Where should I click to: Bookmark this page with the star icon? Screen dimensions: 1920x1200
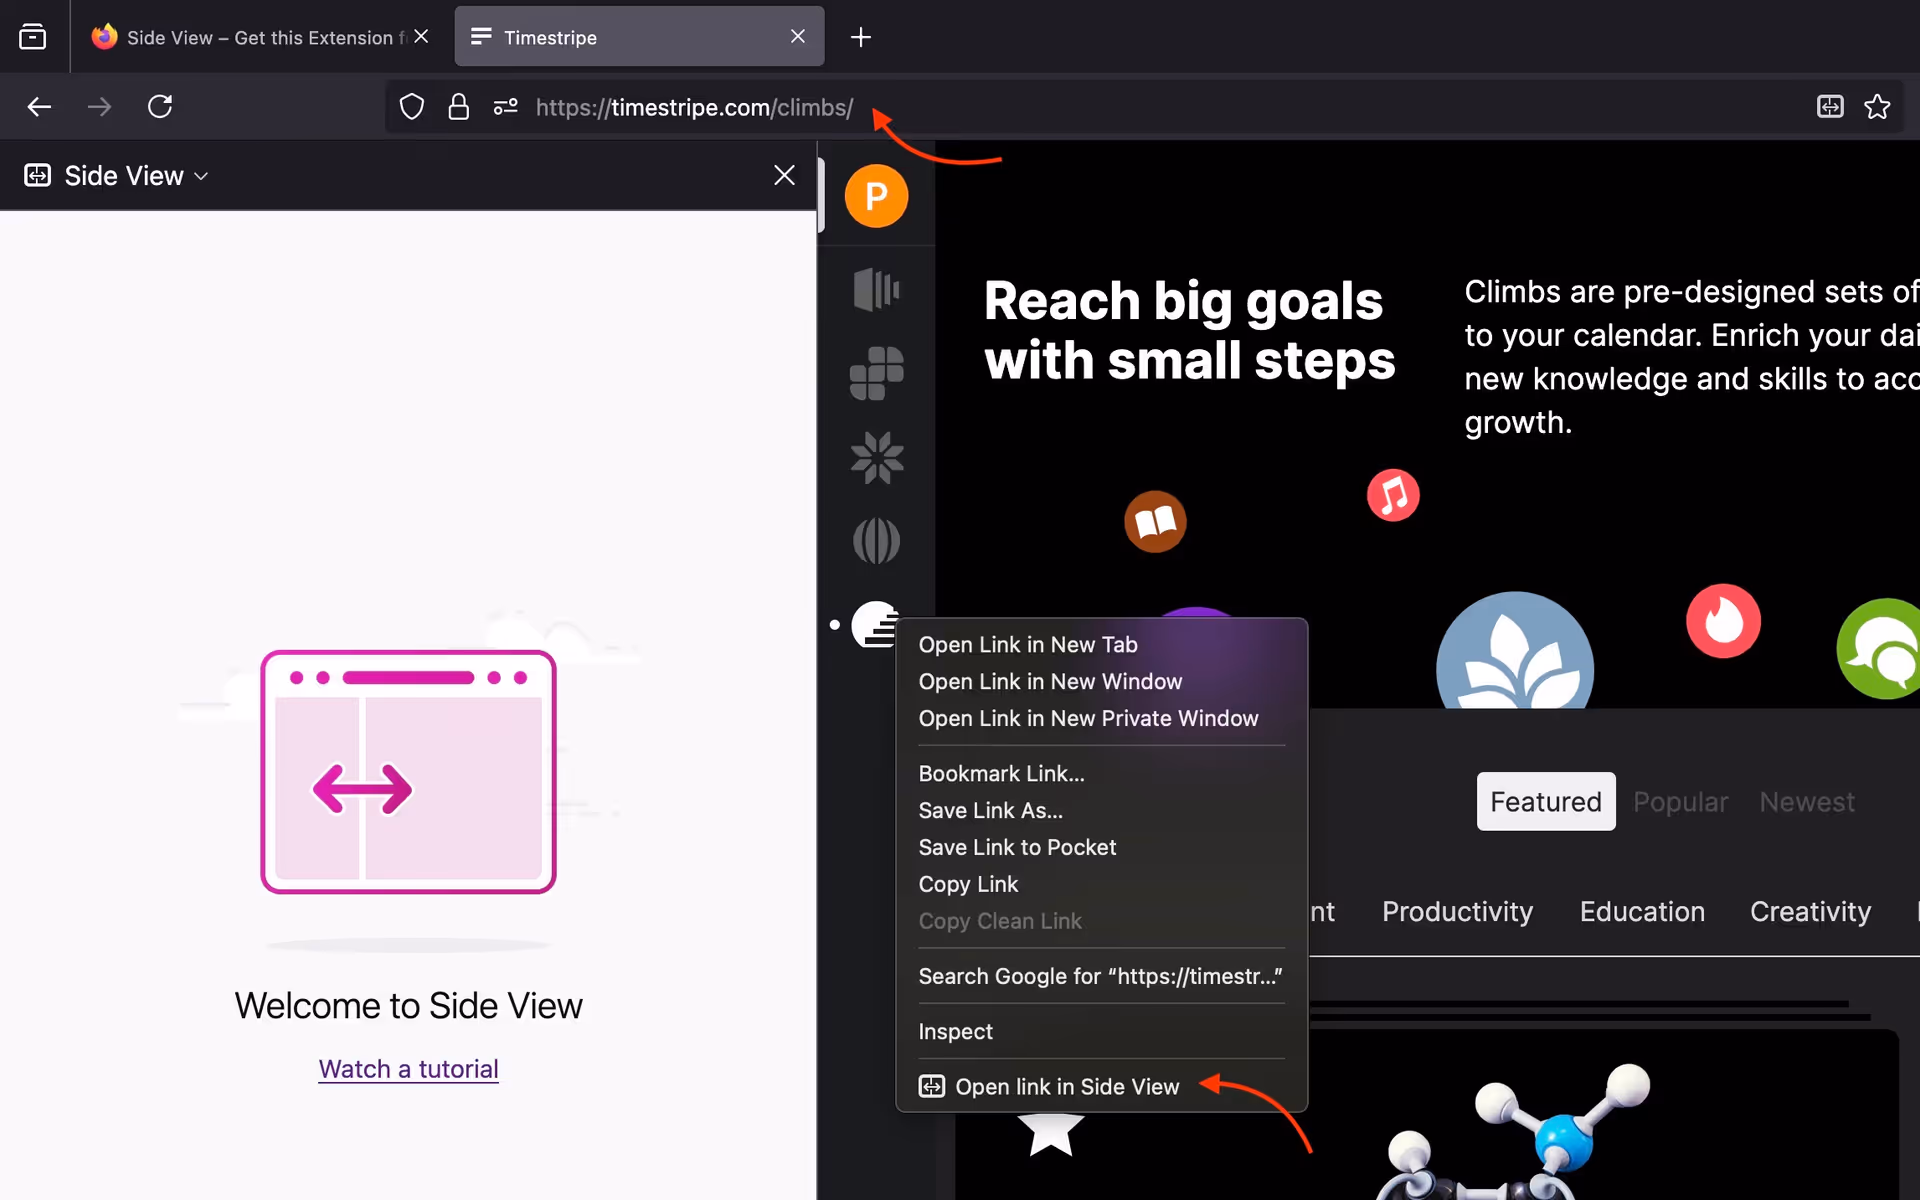pyautogui.click(x=1877, y=107)
